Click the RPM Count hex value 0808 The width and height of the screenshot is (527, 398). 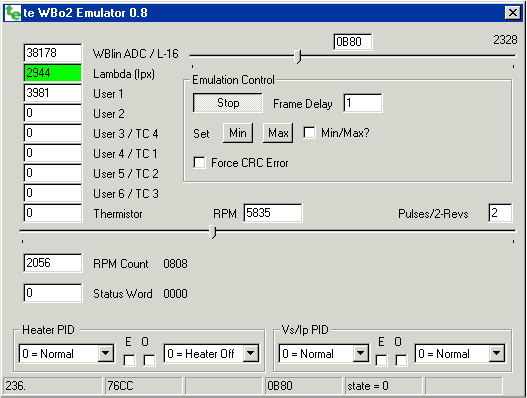(175, 264)
